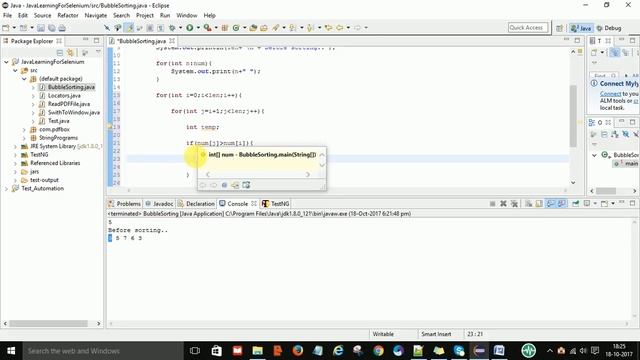Click the Save All toolbar icon
The image size is (640, 360).
[51, 28]
